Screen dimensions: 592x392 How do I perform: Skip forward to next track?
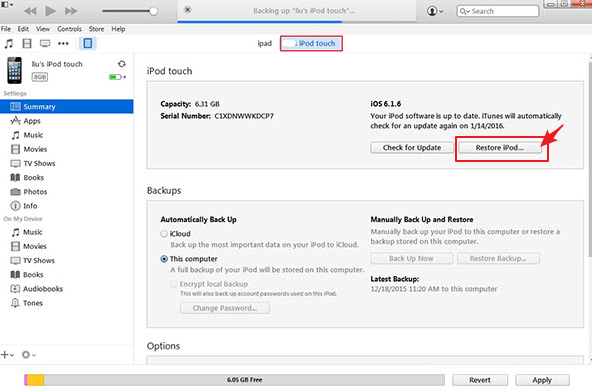tap(71, 11)
